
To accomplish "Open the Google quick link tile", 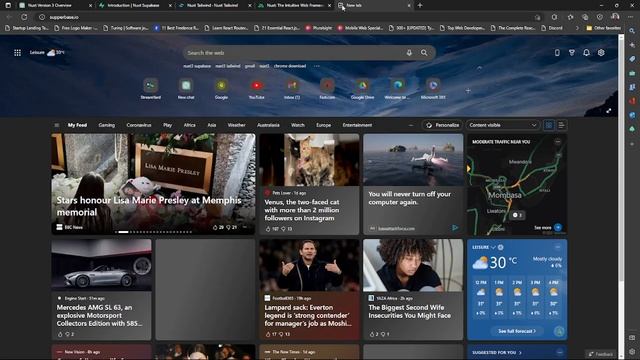I will pos(221,88).
